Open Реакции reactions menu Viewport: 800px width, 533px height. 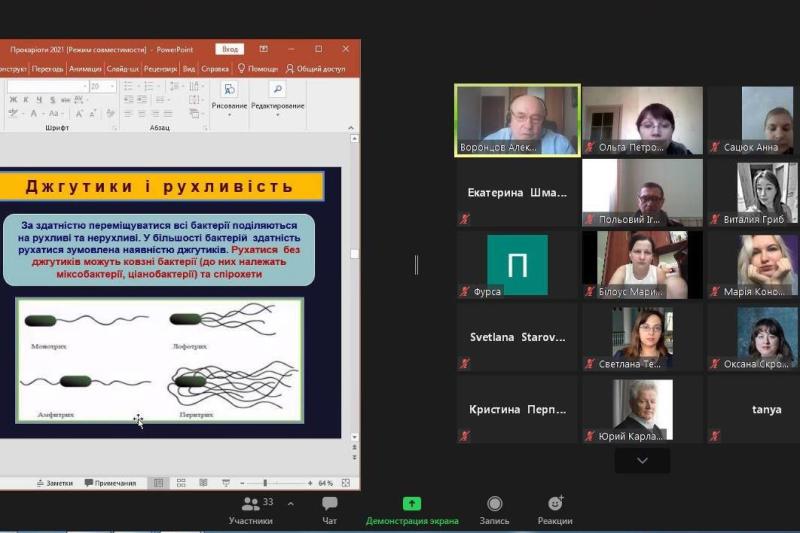click(x=555, y=511)
